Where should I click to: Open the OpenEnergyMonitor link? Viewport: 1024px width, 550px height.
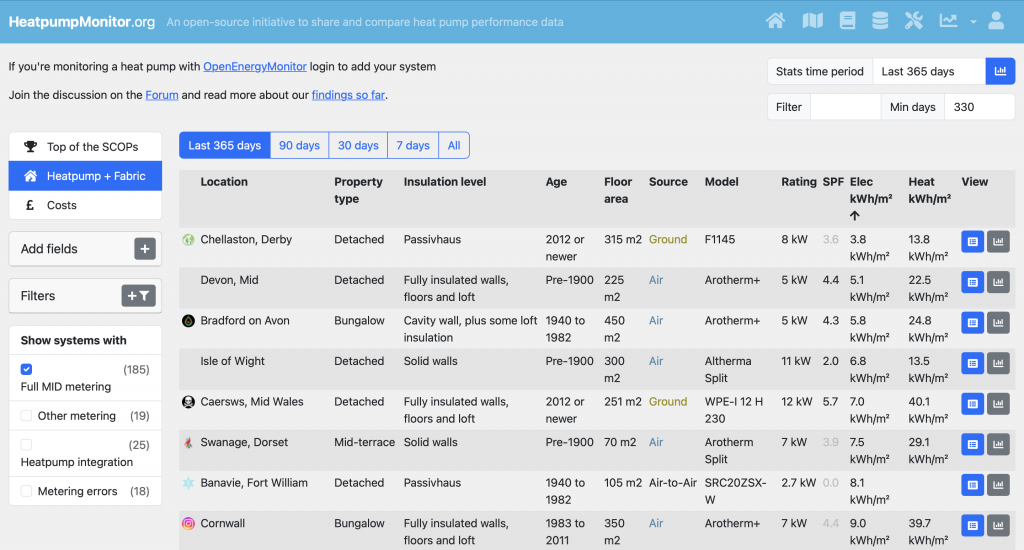point(255,67)
